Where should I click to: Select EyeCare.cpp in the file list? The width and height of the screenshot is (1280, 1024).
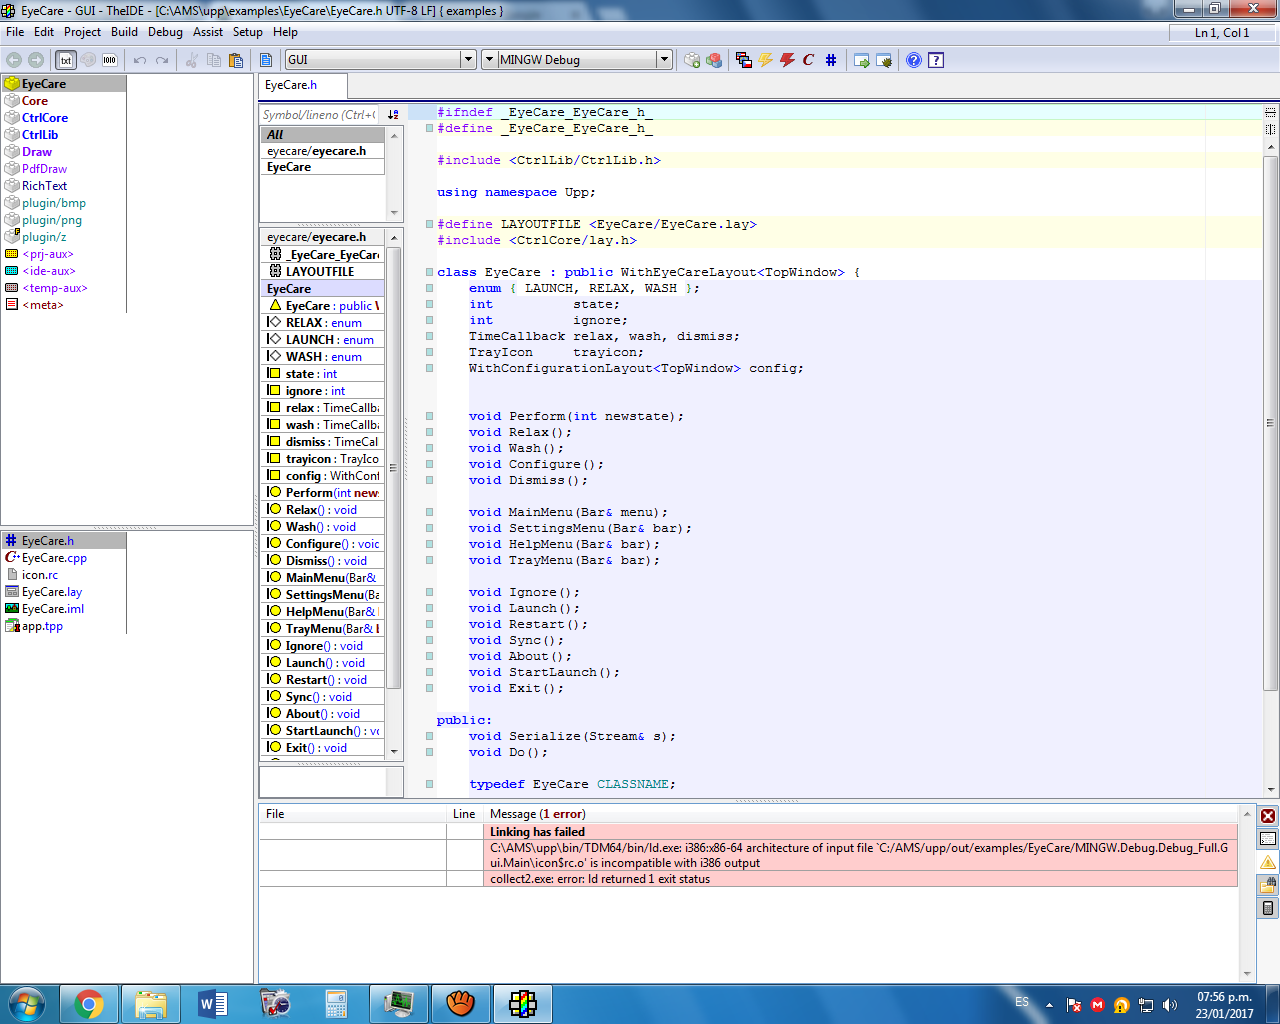coord(54,558)
